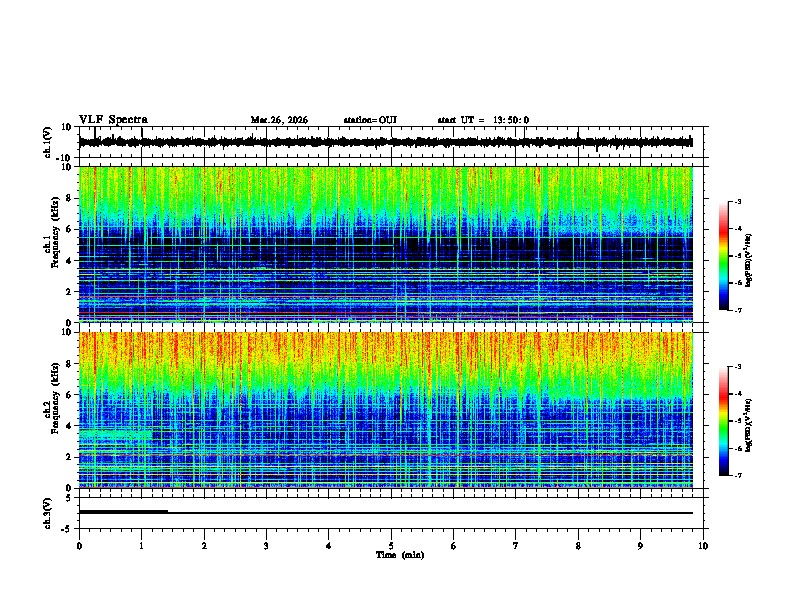
Task: Click the "station=OUI" header label
Action: [370, 120]
